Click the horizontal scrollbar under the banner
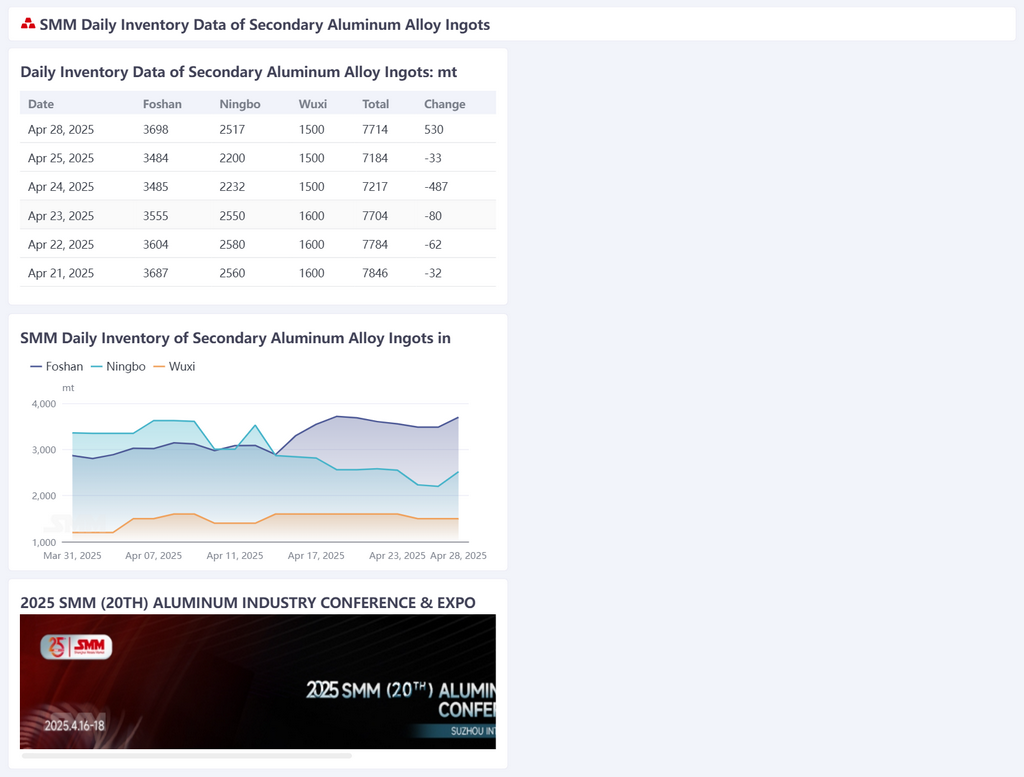The width and height of the screenshot is (1024, 777). 187,755
